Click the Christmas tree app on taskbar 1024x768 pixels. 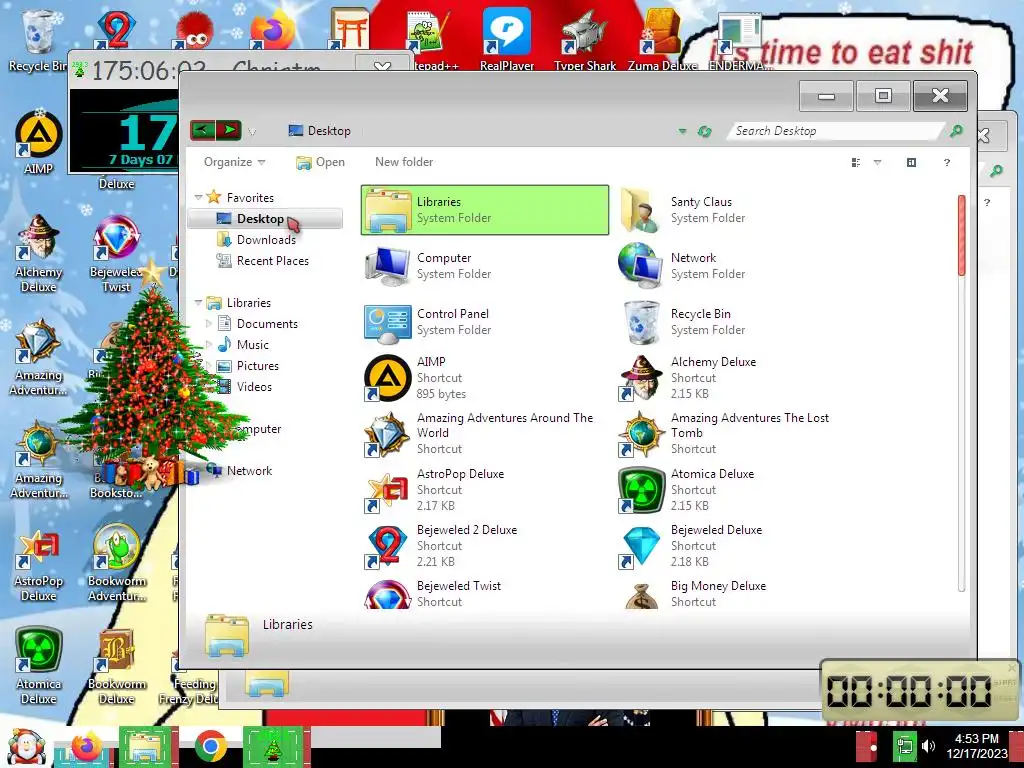[x=273, y=747]
